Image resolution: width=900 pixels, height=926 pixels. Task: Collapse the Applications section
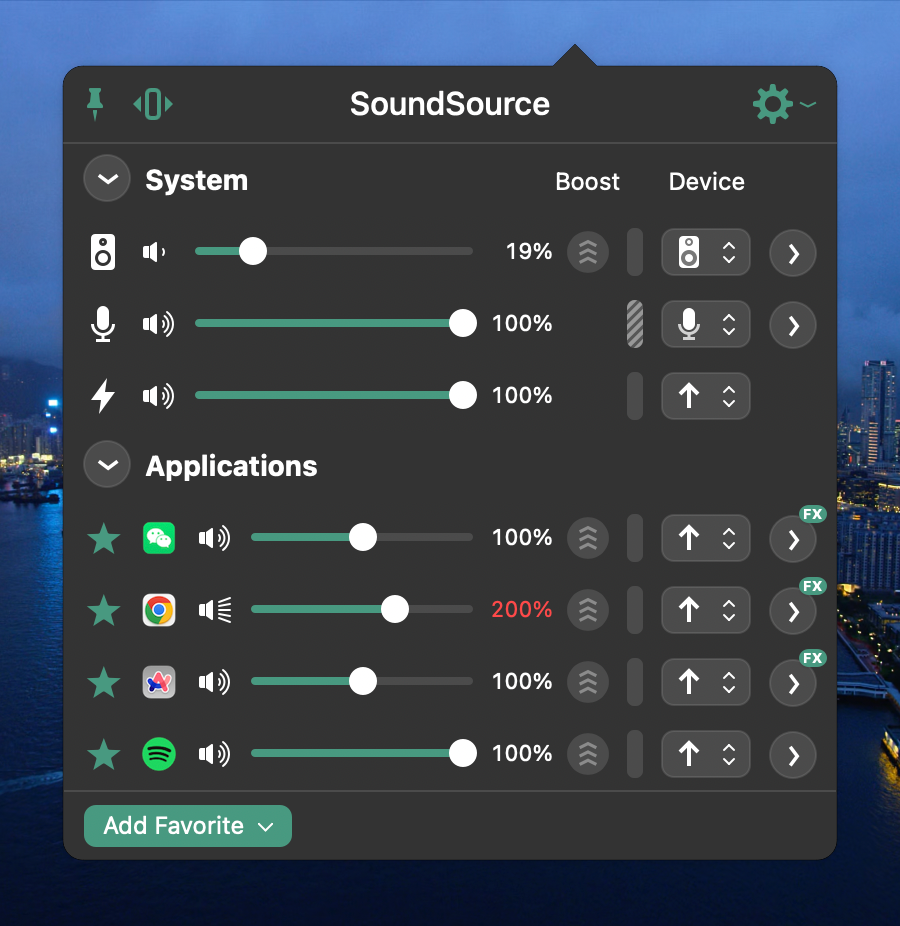pos(107,465)
